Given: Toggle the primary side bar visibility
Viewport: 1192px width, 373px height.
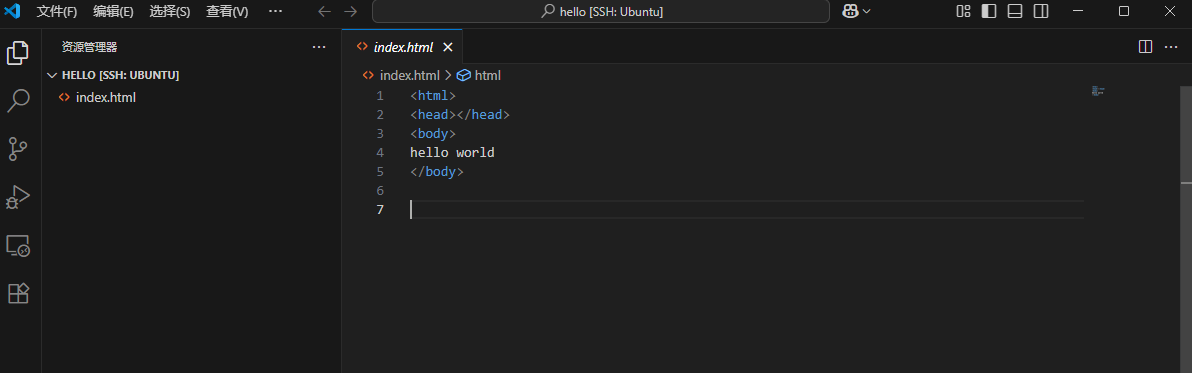Looking at the screenshot, I should coord(989,11).
